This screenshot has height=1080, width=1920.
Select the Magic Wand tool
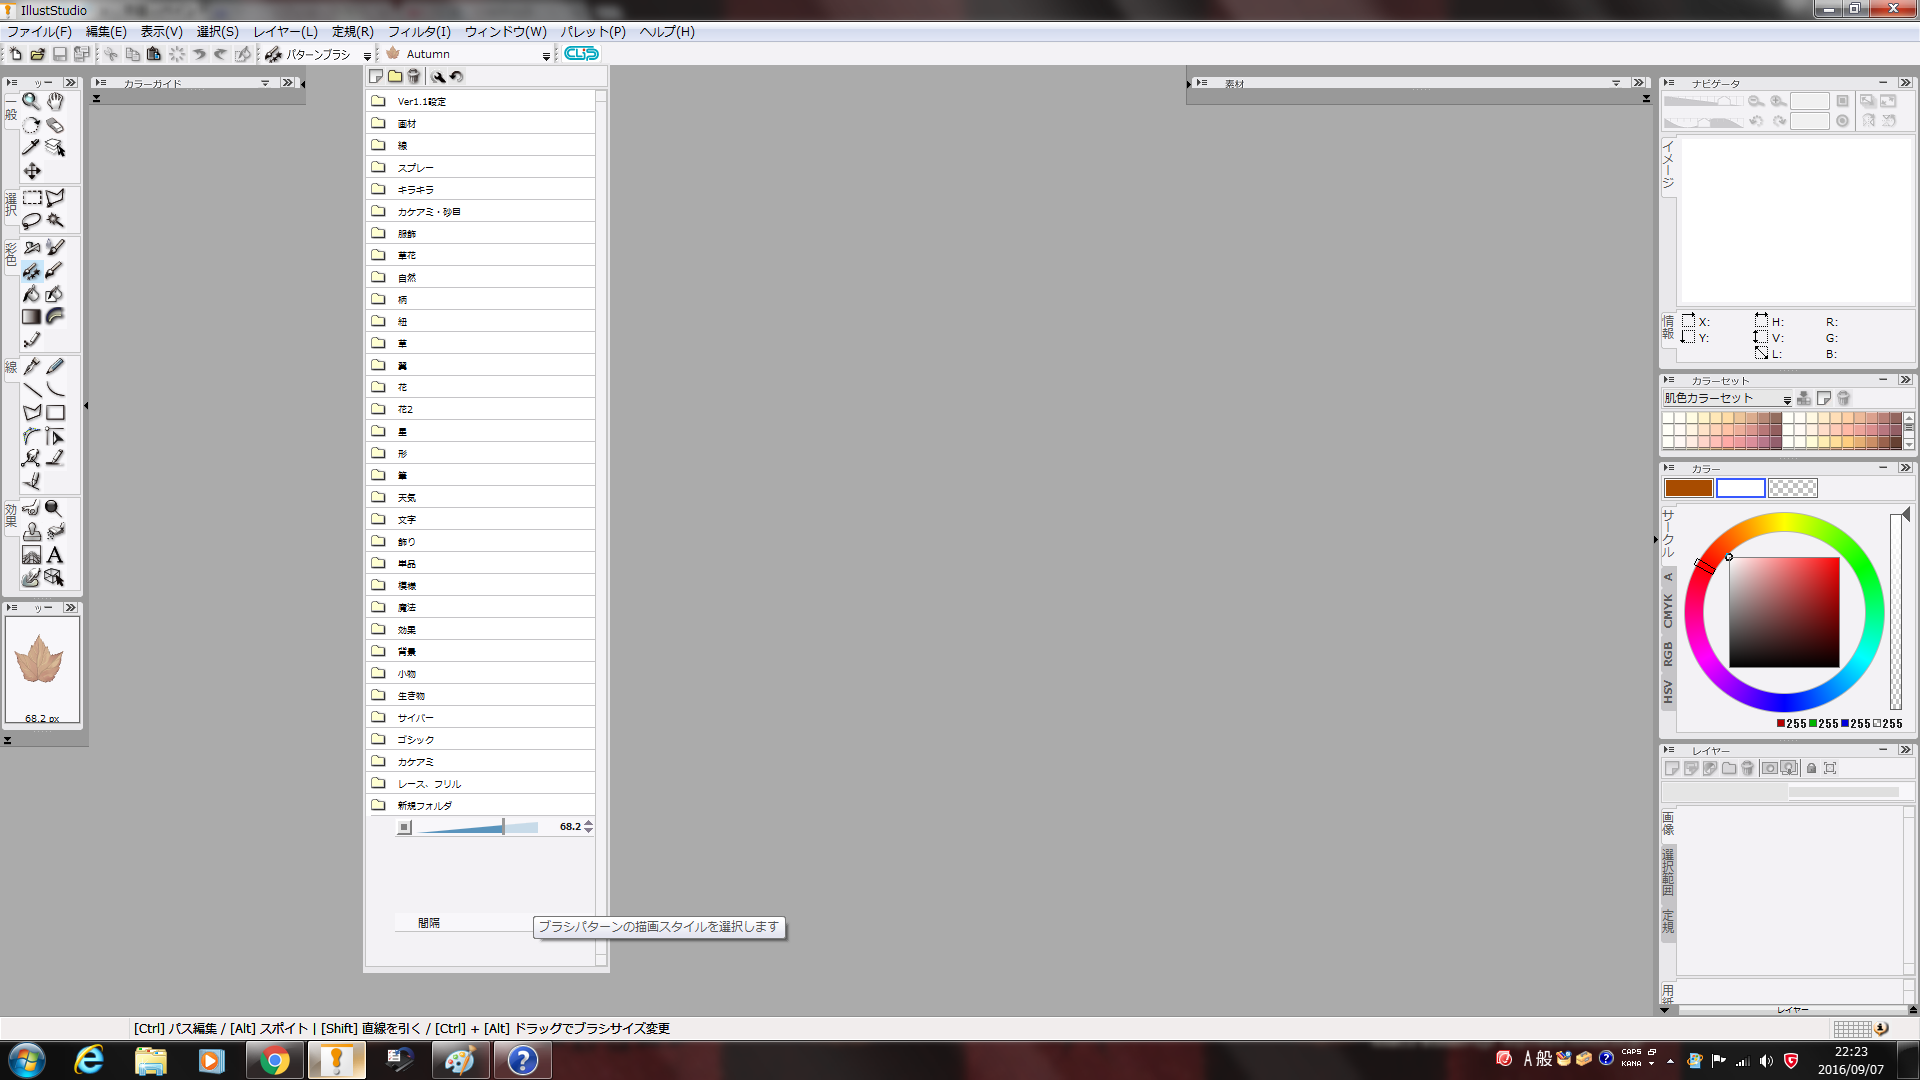(56, 220)
